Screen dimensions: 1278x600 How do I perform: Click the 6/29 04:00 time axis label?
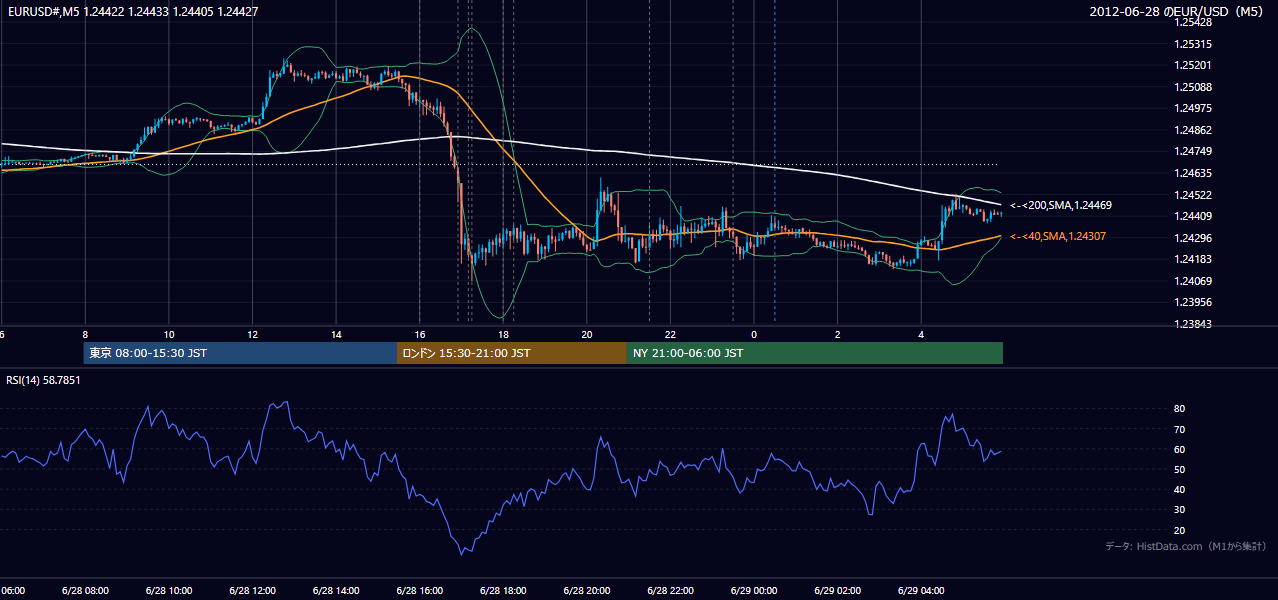coord(921,590)
